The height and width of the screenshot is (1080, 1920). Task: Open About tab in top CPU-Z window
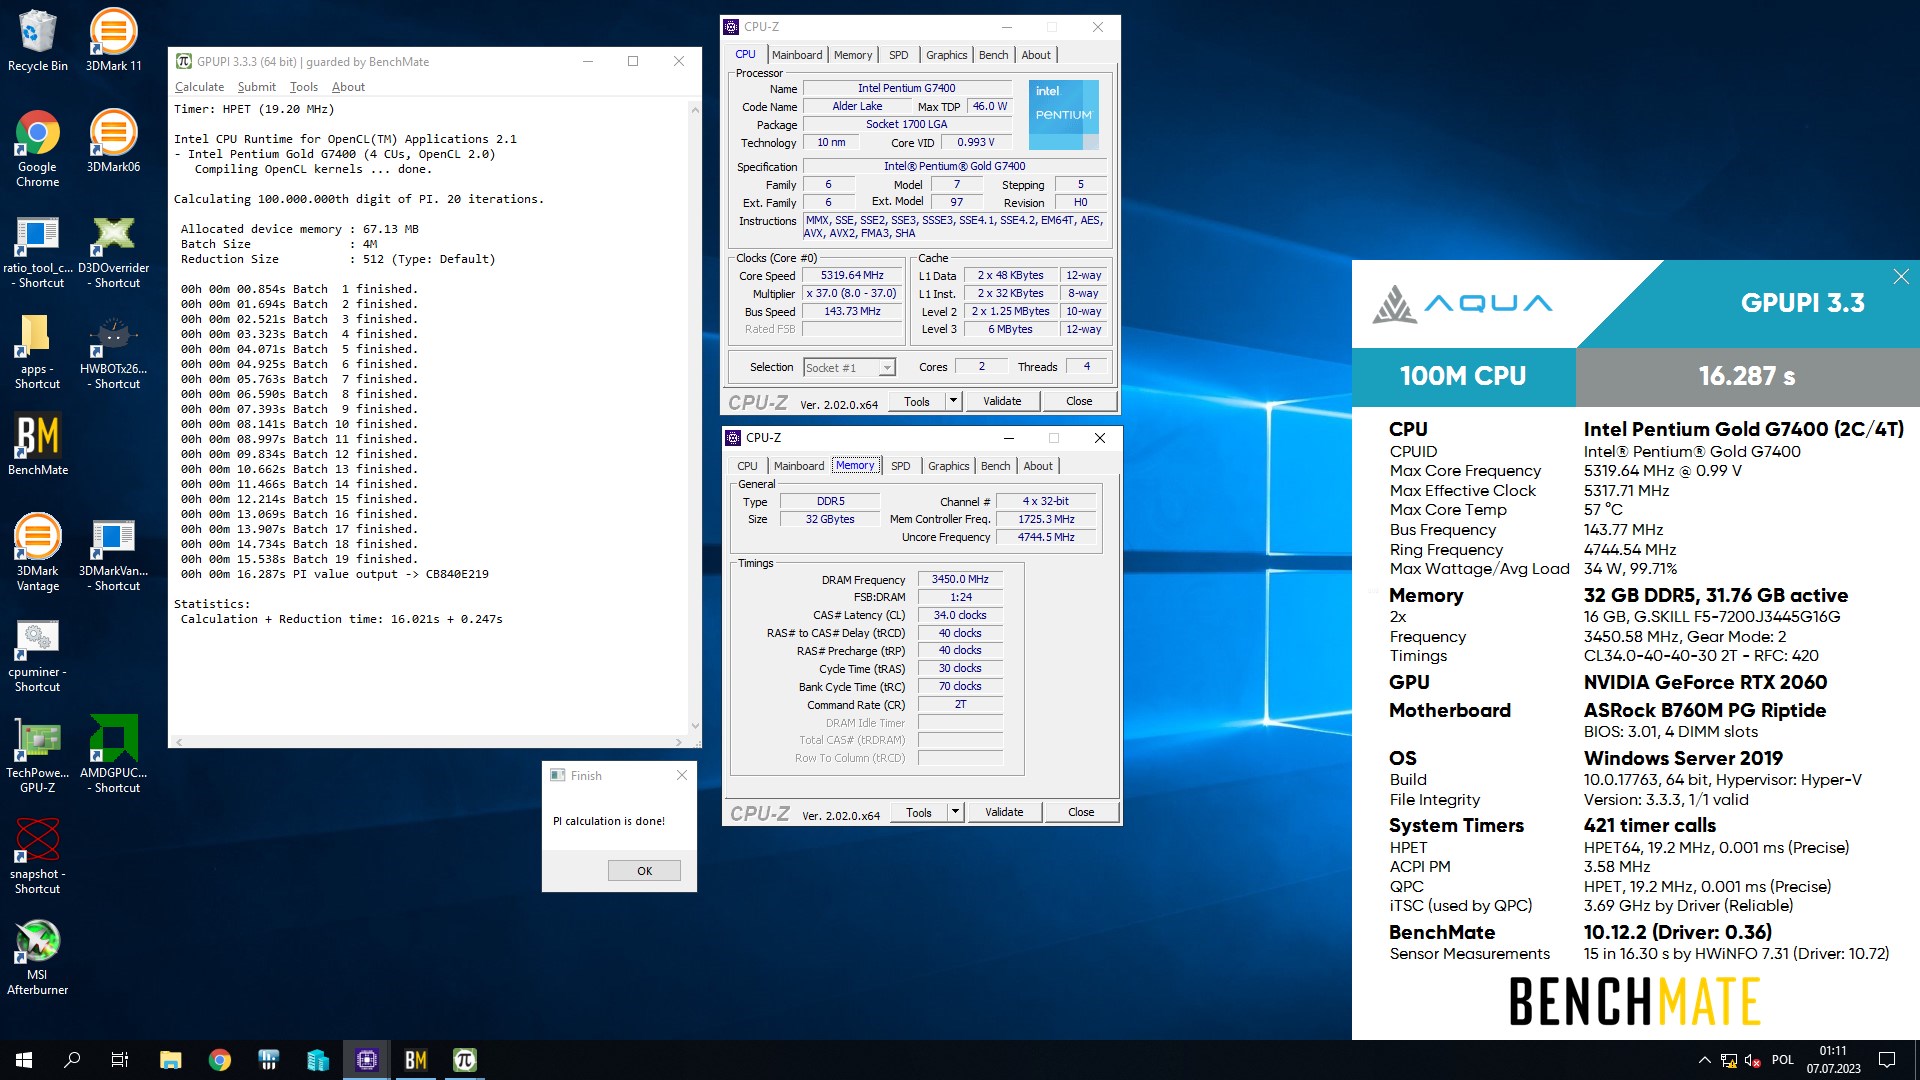point(1036,55)
